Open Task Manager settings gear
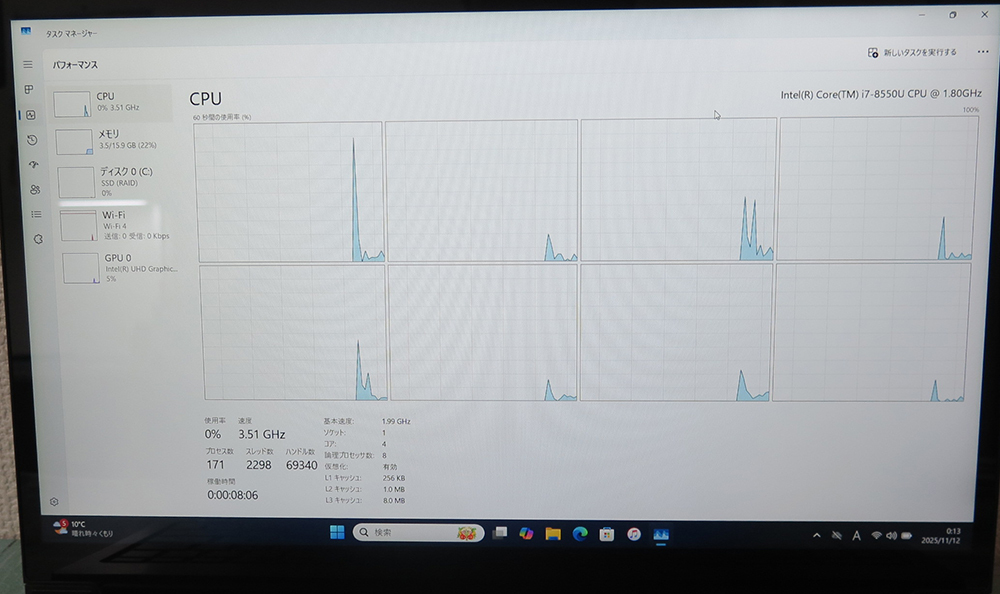 54,502
